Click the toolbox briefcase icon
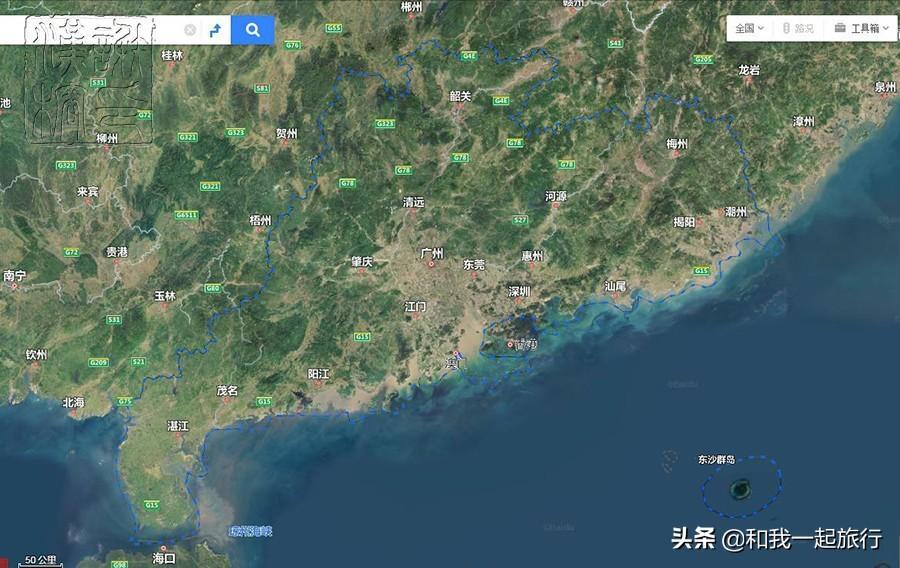The image size is (900, 568). (x=840, y=28)
